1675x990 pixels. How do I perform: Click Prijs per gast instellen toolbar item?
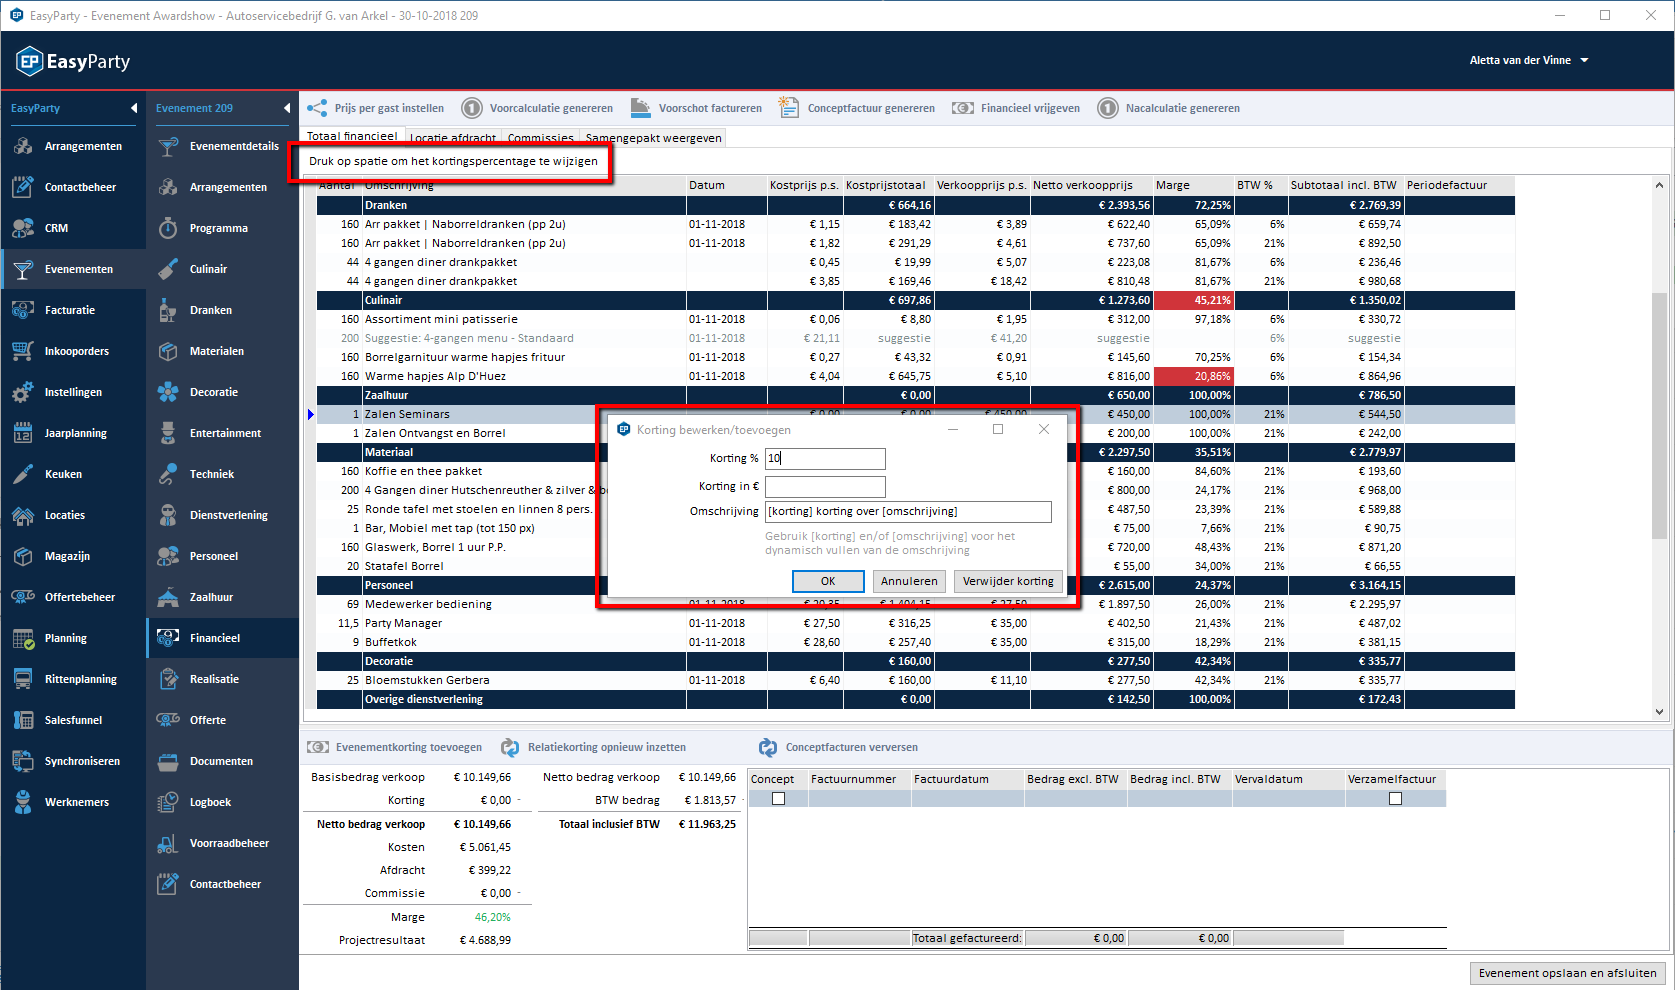click(376, 108)
